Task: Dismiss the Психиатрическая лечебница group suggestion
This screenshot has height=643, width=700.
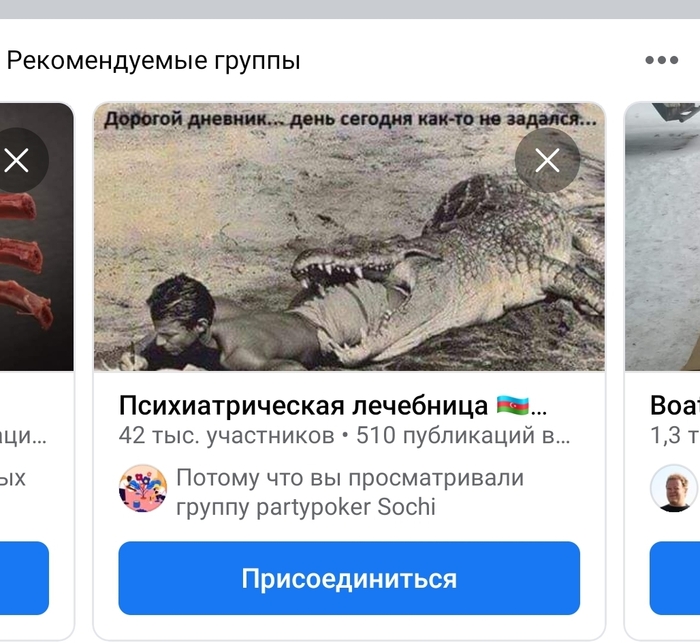Action: tap(547, 160)
